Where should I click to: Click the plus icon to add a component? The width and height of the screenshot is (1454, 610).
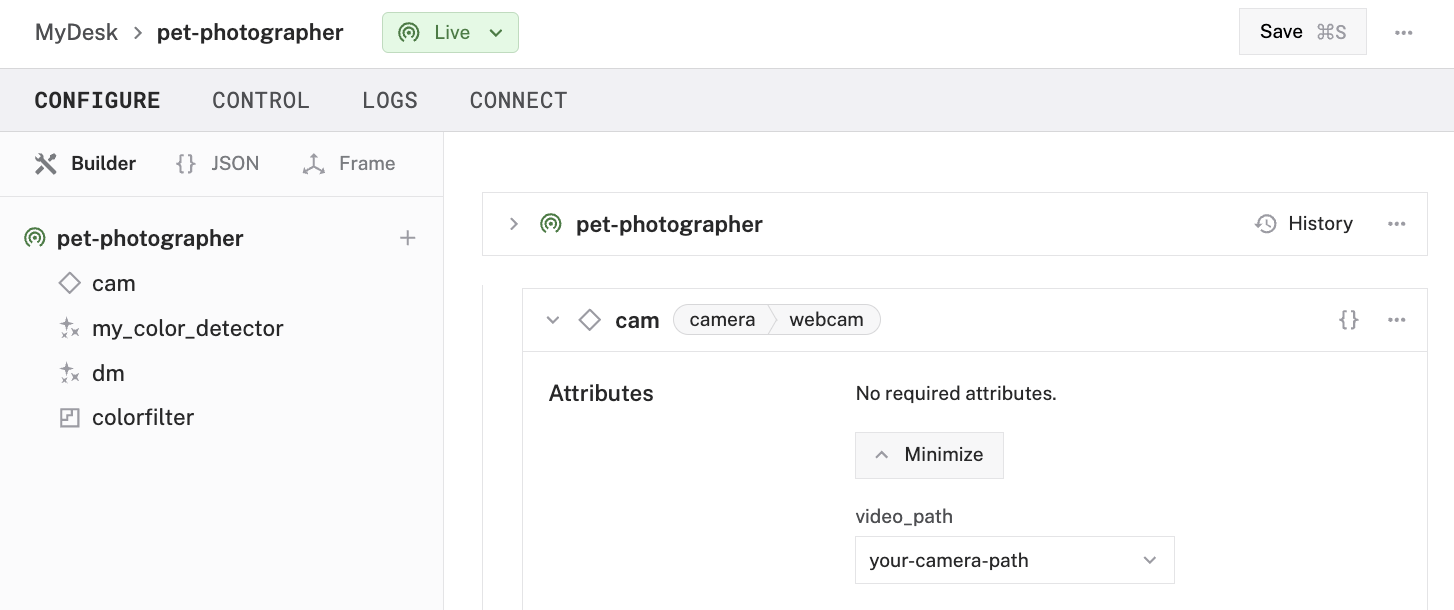408,238
